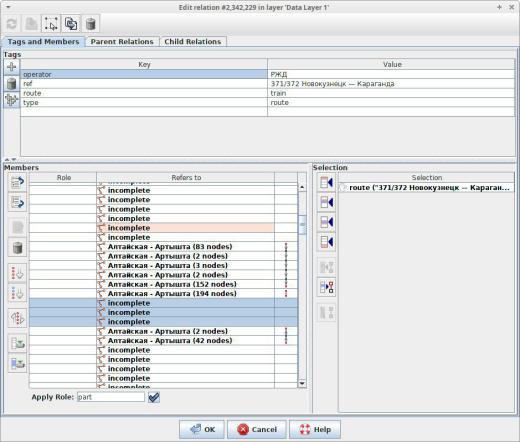Click the delete relation trash icon in toolbar
The width and height of the screenshot is (520, 442).
tap(91, 24)
